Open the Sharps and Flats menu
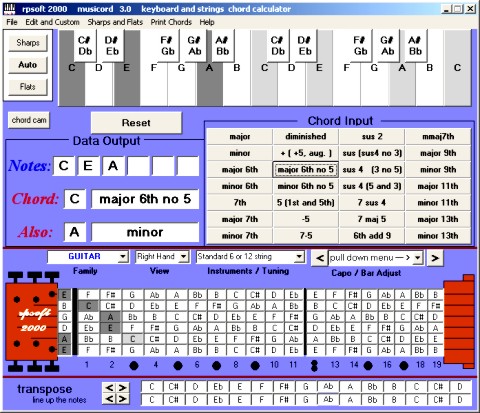The image size is (480, 413). pyautogui.click(x=115, y=22)
